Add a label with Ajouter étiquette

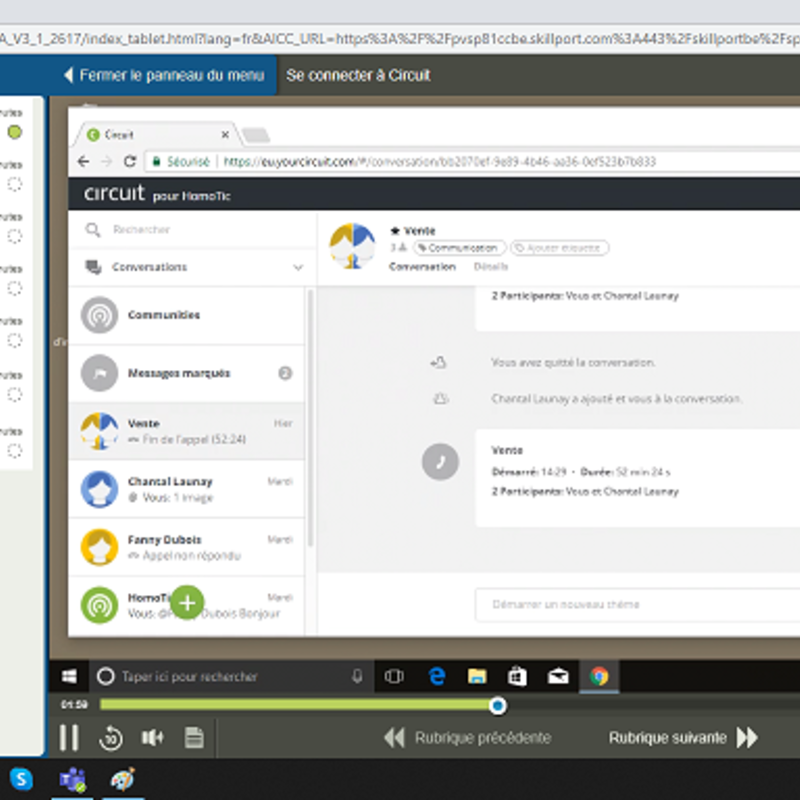pos(560,248)
